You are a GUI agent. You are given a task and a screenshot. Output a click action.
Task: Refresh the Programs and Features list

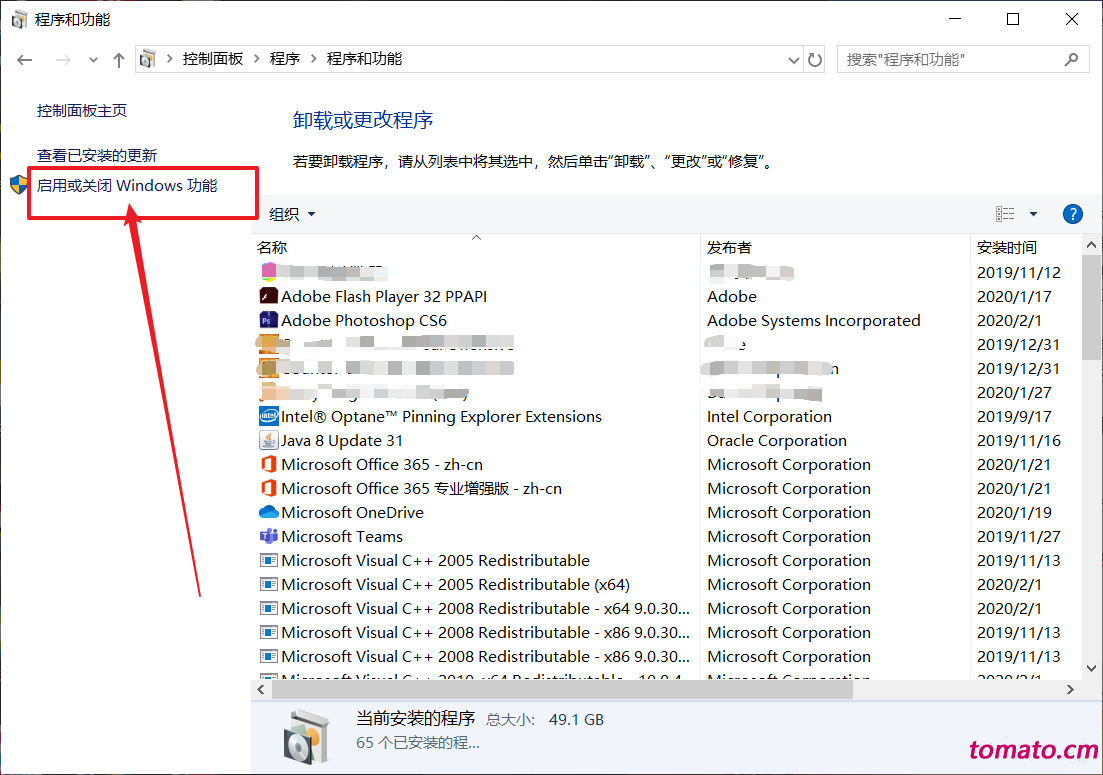pyautogui.click(x=815, y=60)
